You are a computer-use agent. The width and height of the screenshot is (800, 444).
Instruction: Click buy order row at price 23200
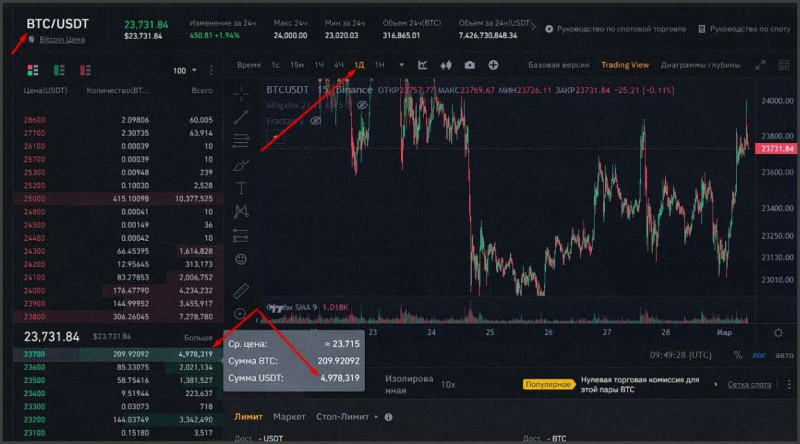(x=118, y=420)
